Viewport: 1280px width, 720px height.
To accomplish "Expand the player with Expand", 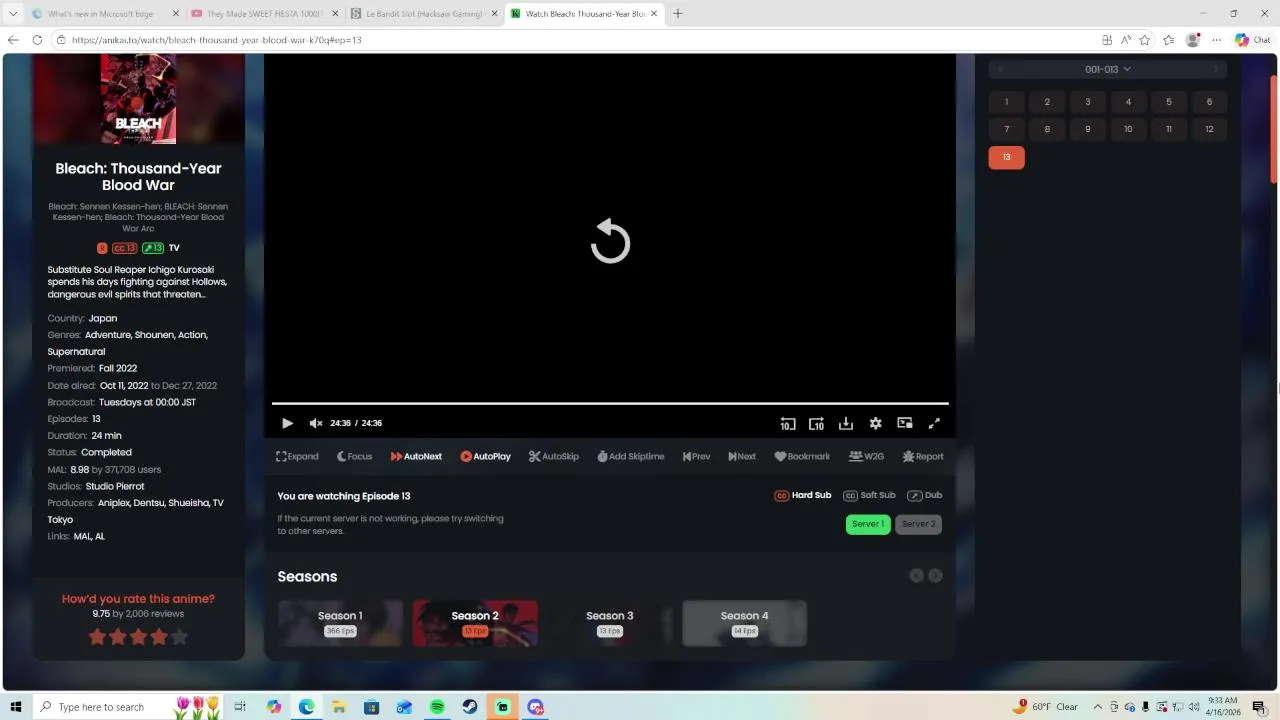I will coord(297,456).
